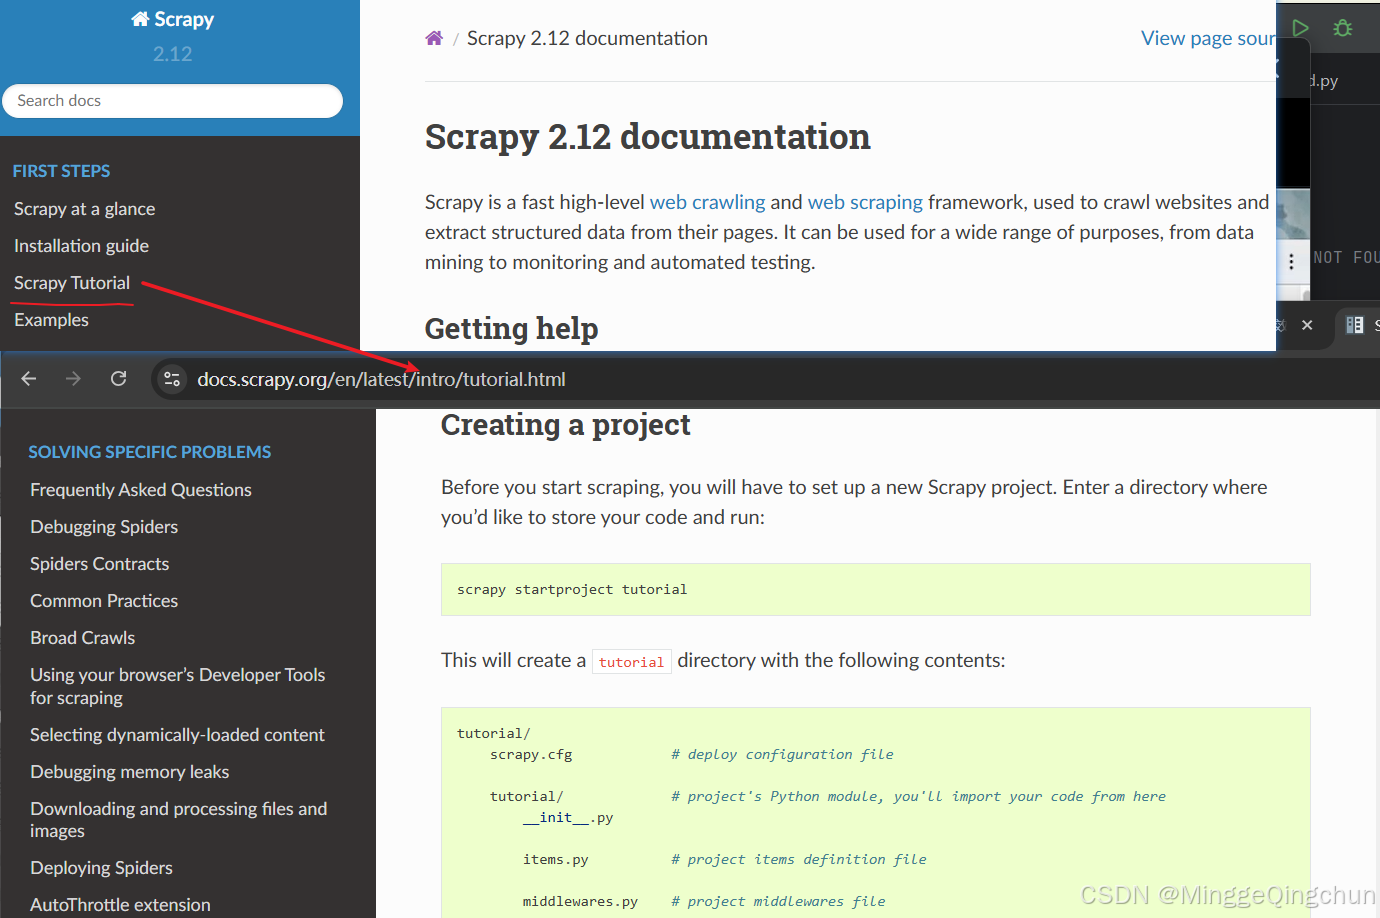This screenshot has height=918, width=1380.
Task: Click the middlewares.py line in code block
Action: pyautogui.click(x=580, y=902)
